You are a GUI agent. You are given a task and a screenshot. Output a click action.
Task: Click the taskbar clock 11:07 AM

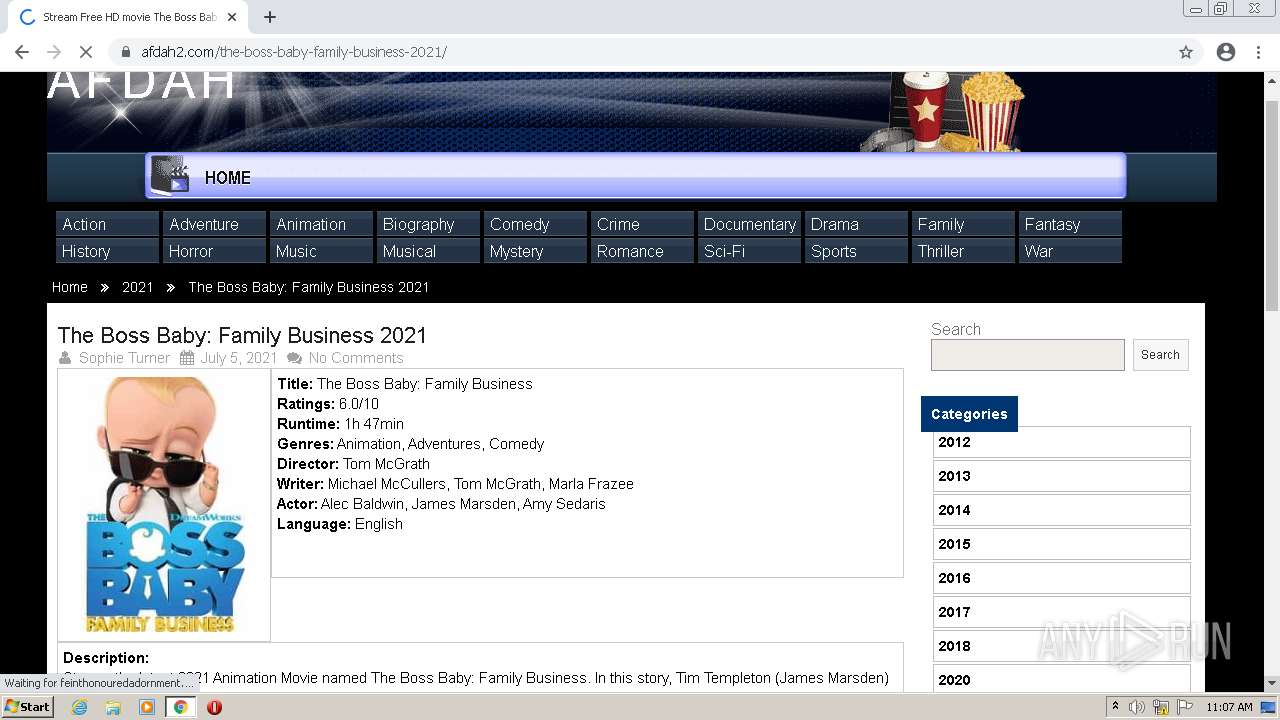tap(1229, 707)
